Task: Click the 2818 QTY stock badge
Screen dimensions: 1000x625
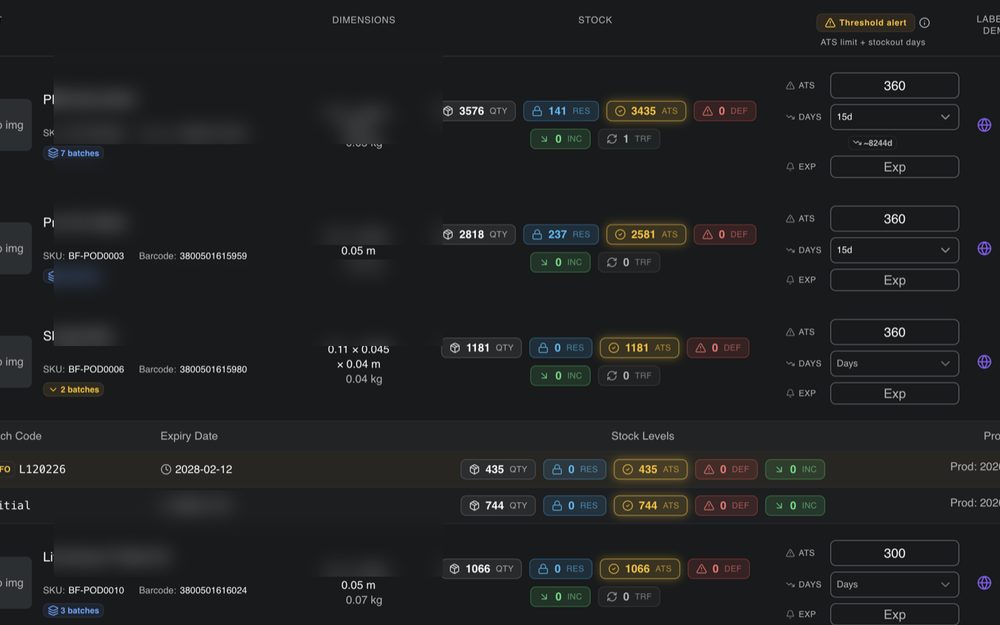Action: click(478, 234)
